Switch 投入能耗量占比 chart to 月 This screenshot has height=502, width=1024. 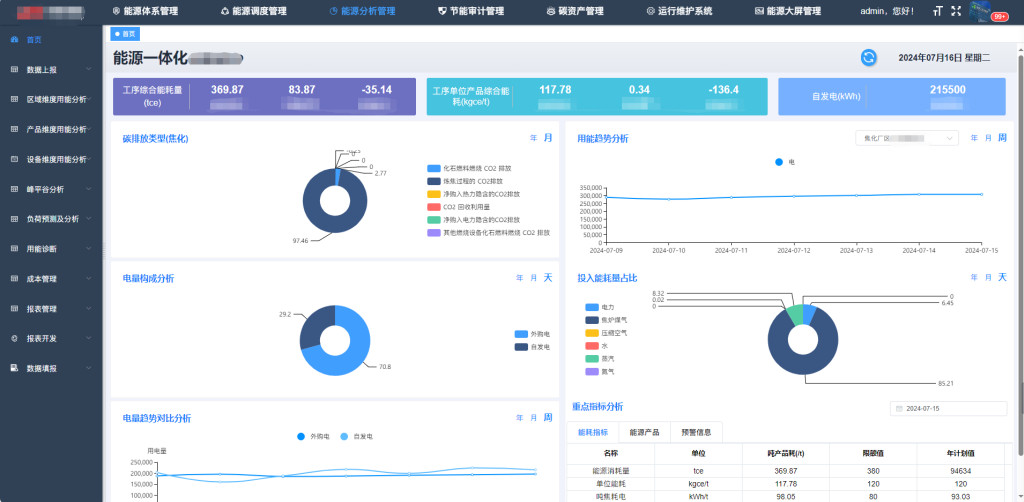988,278
